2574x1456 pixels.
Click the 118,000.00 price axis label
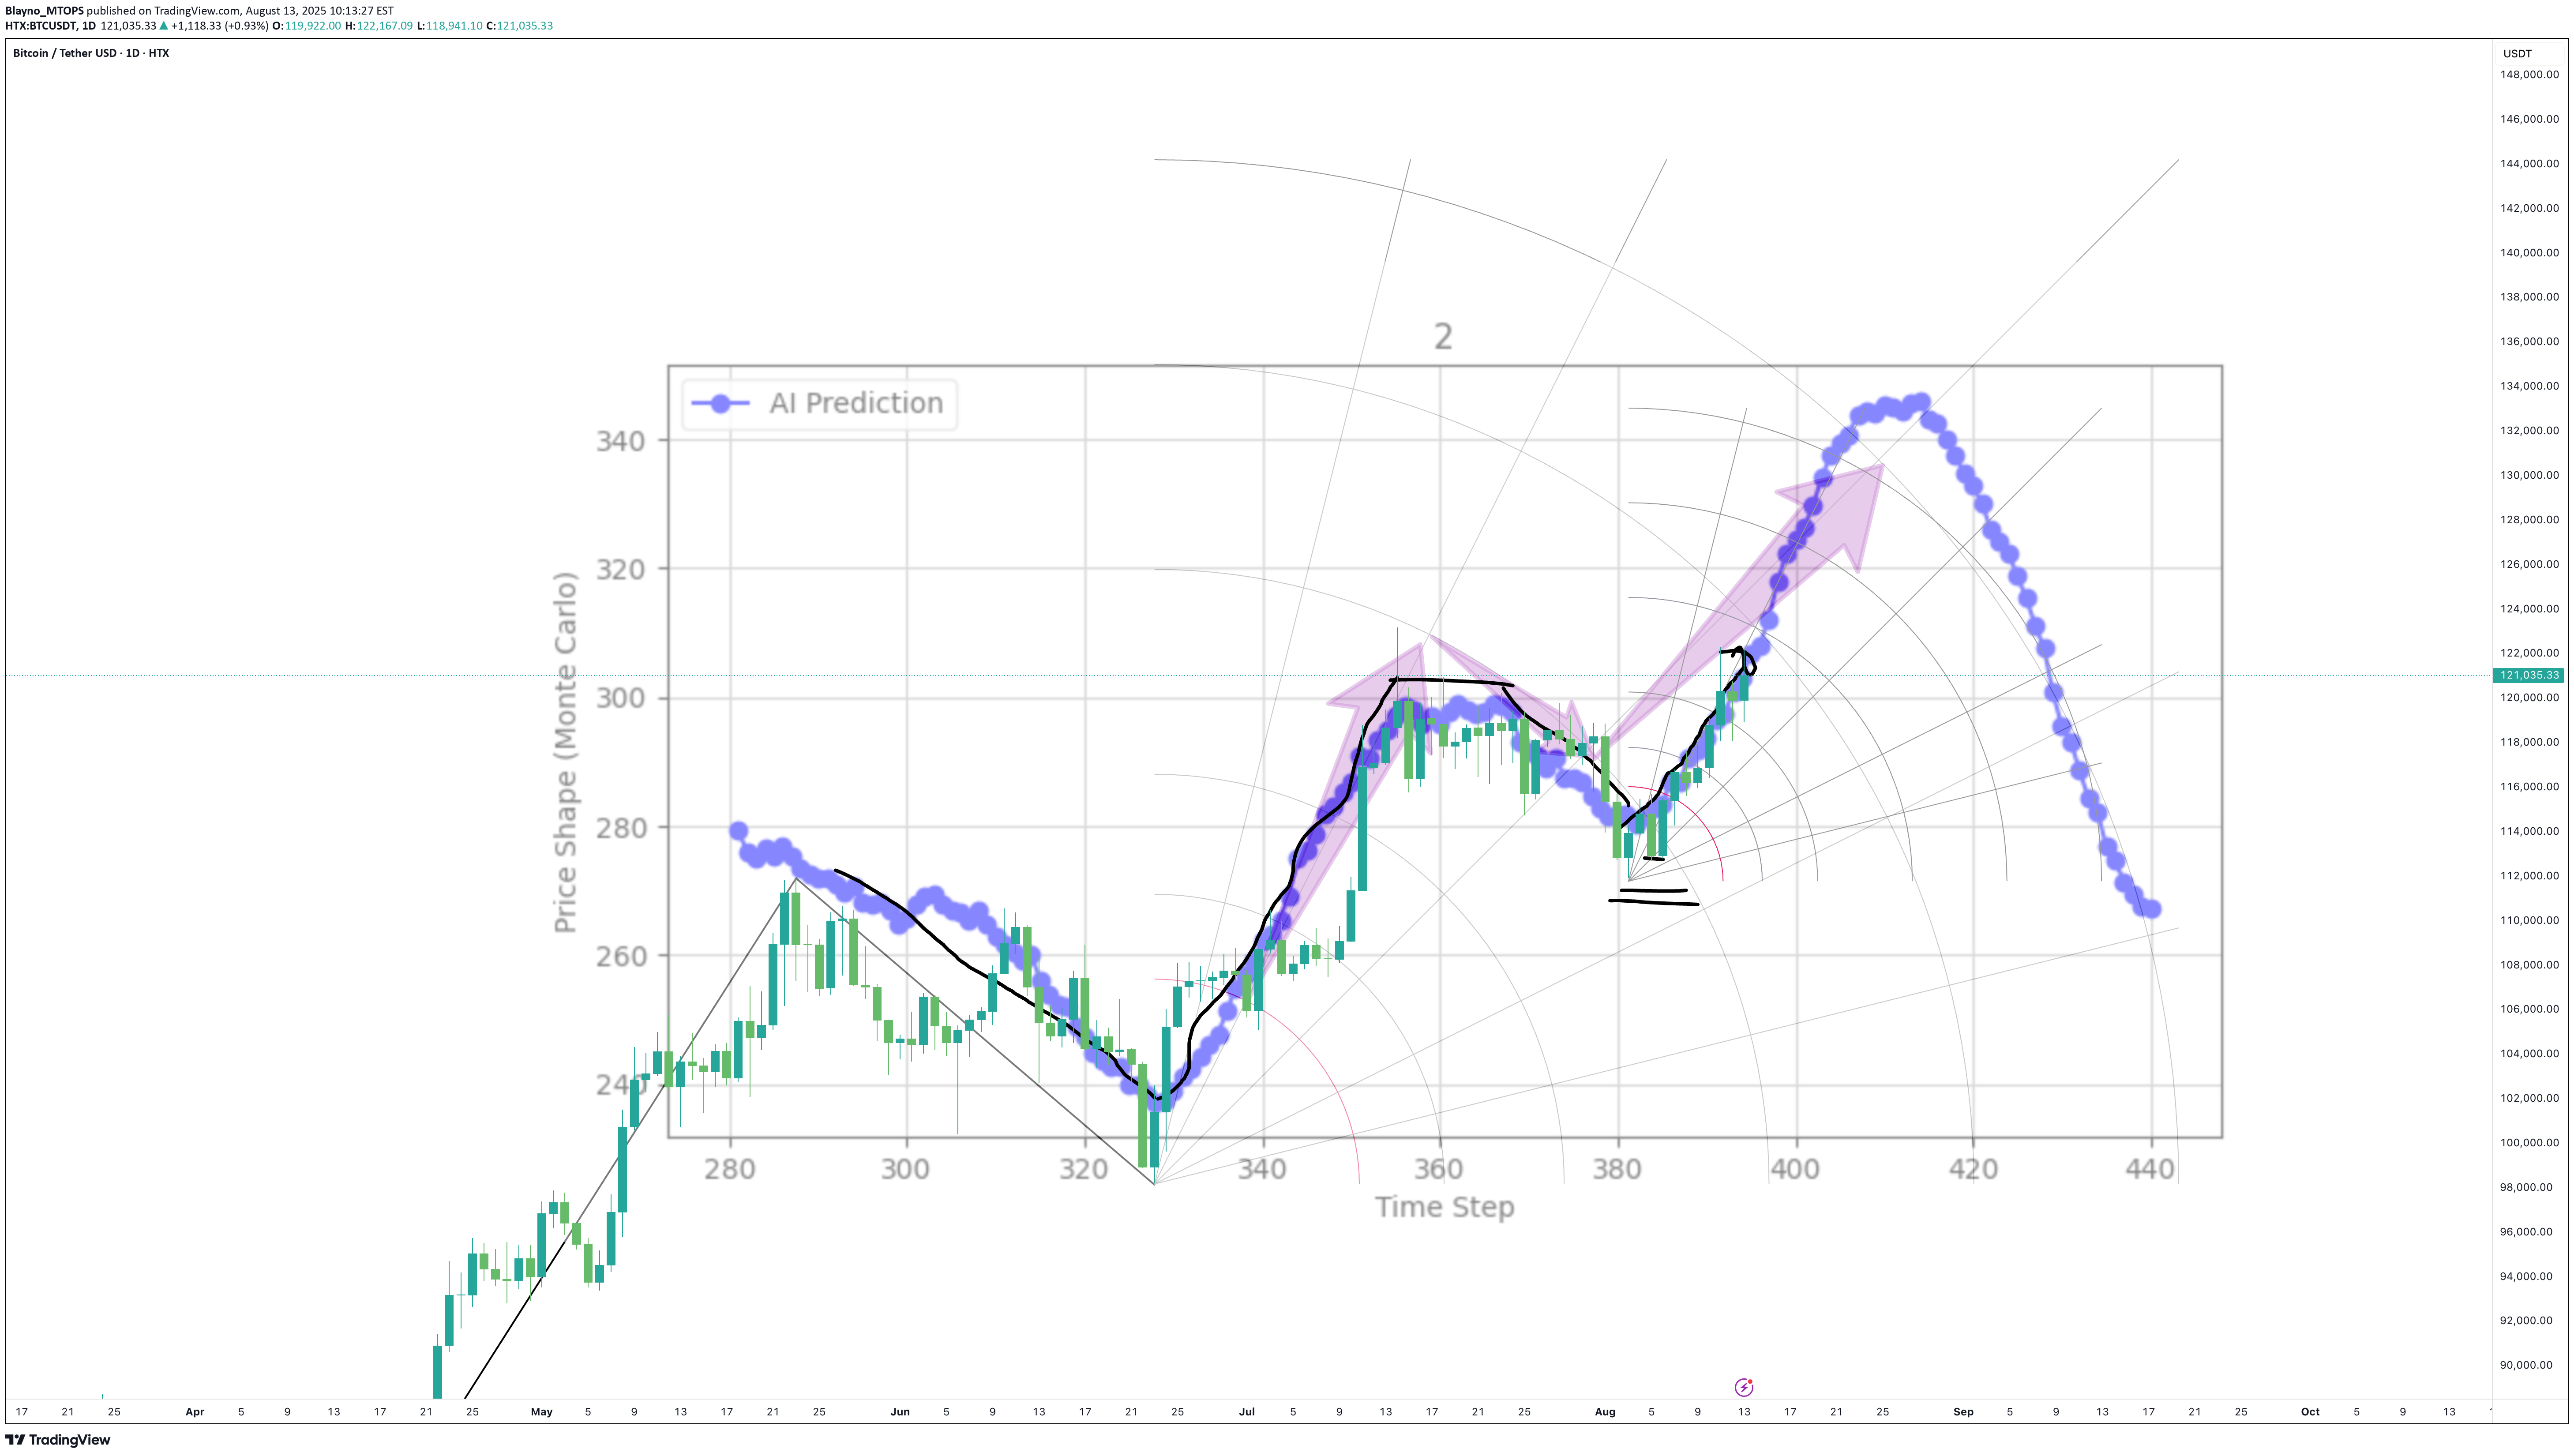coord(2529,742)
